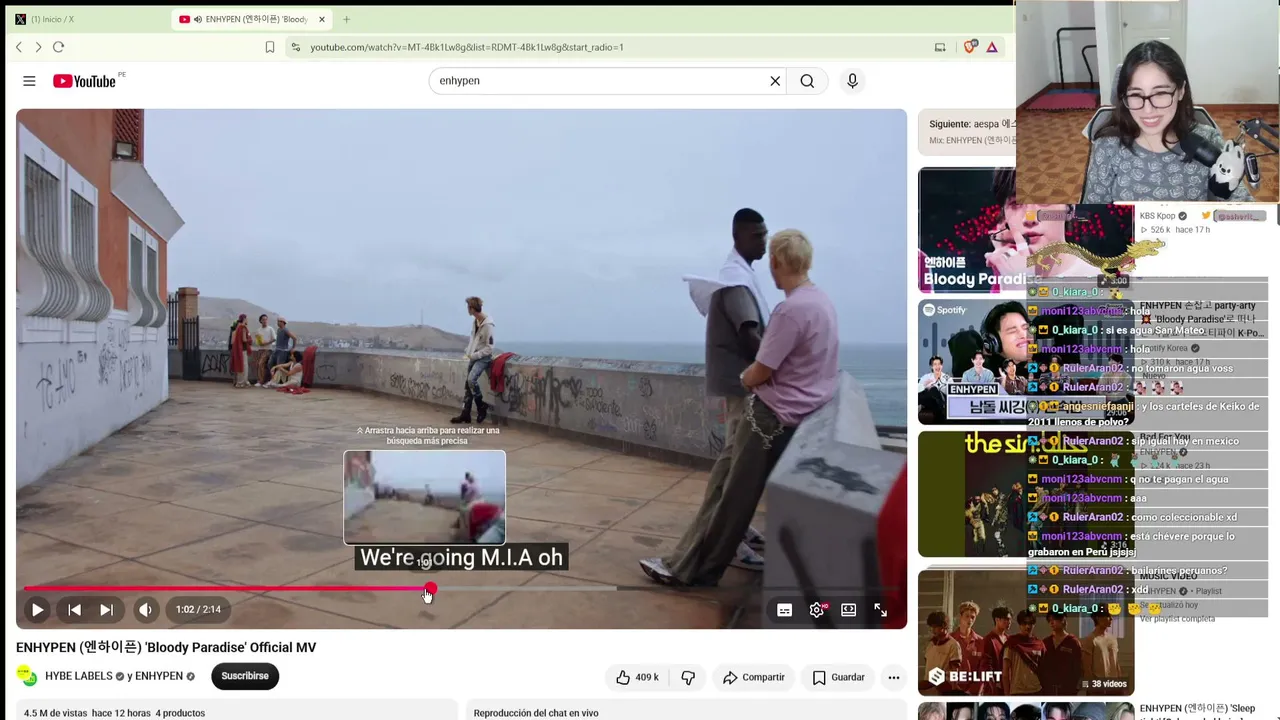Dislike the video
This screenshot has width=1280, height=720.
point(688,677)
